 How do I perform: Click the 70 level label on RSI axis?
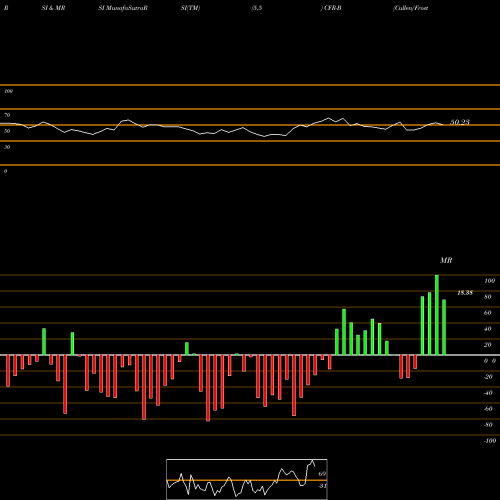(x=7, y=115)
